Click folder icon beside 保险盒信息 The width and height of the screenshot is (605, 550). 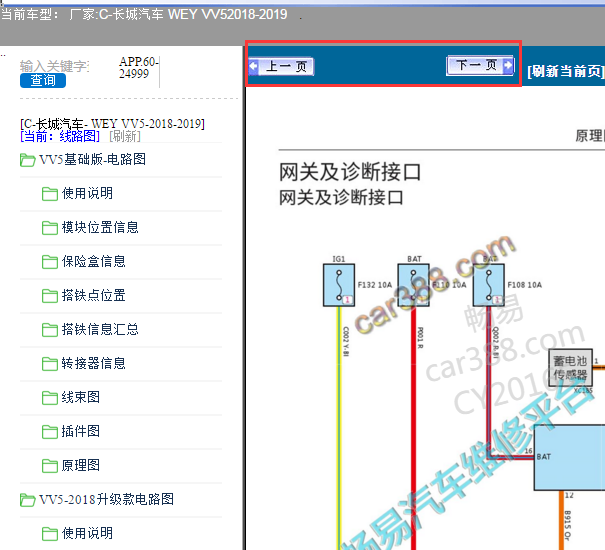pyautogui.click(x=50, y=262)
